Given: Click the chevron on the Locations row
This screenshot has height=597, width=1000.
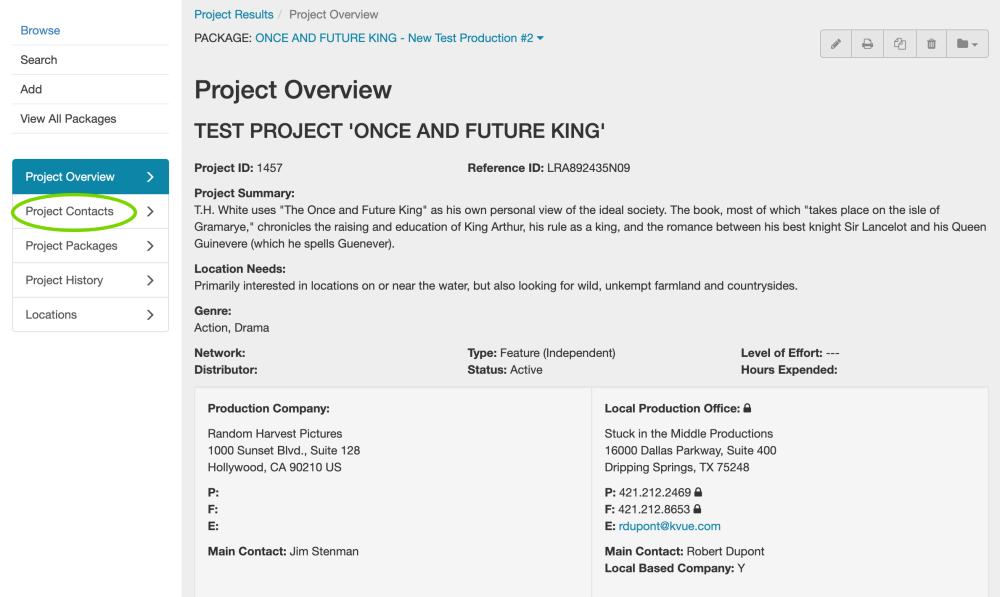Looking at the screenshot, I should (x=150, y=315).
